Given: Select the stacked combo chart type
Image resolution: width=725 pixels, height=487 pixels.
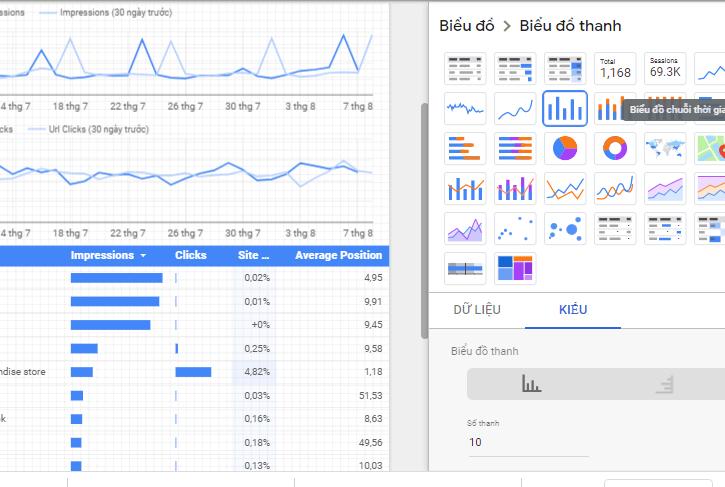Looking at the screenshot, I should [515, 189].
